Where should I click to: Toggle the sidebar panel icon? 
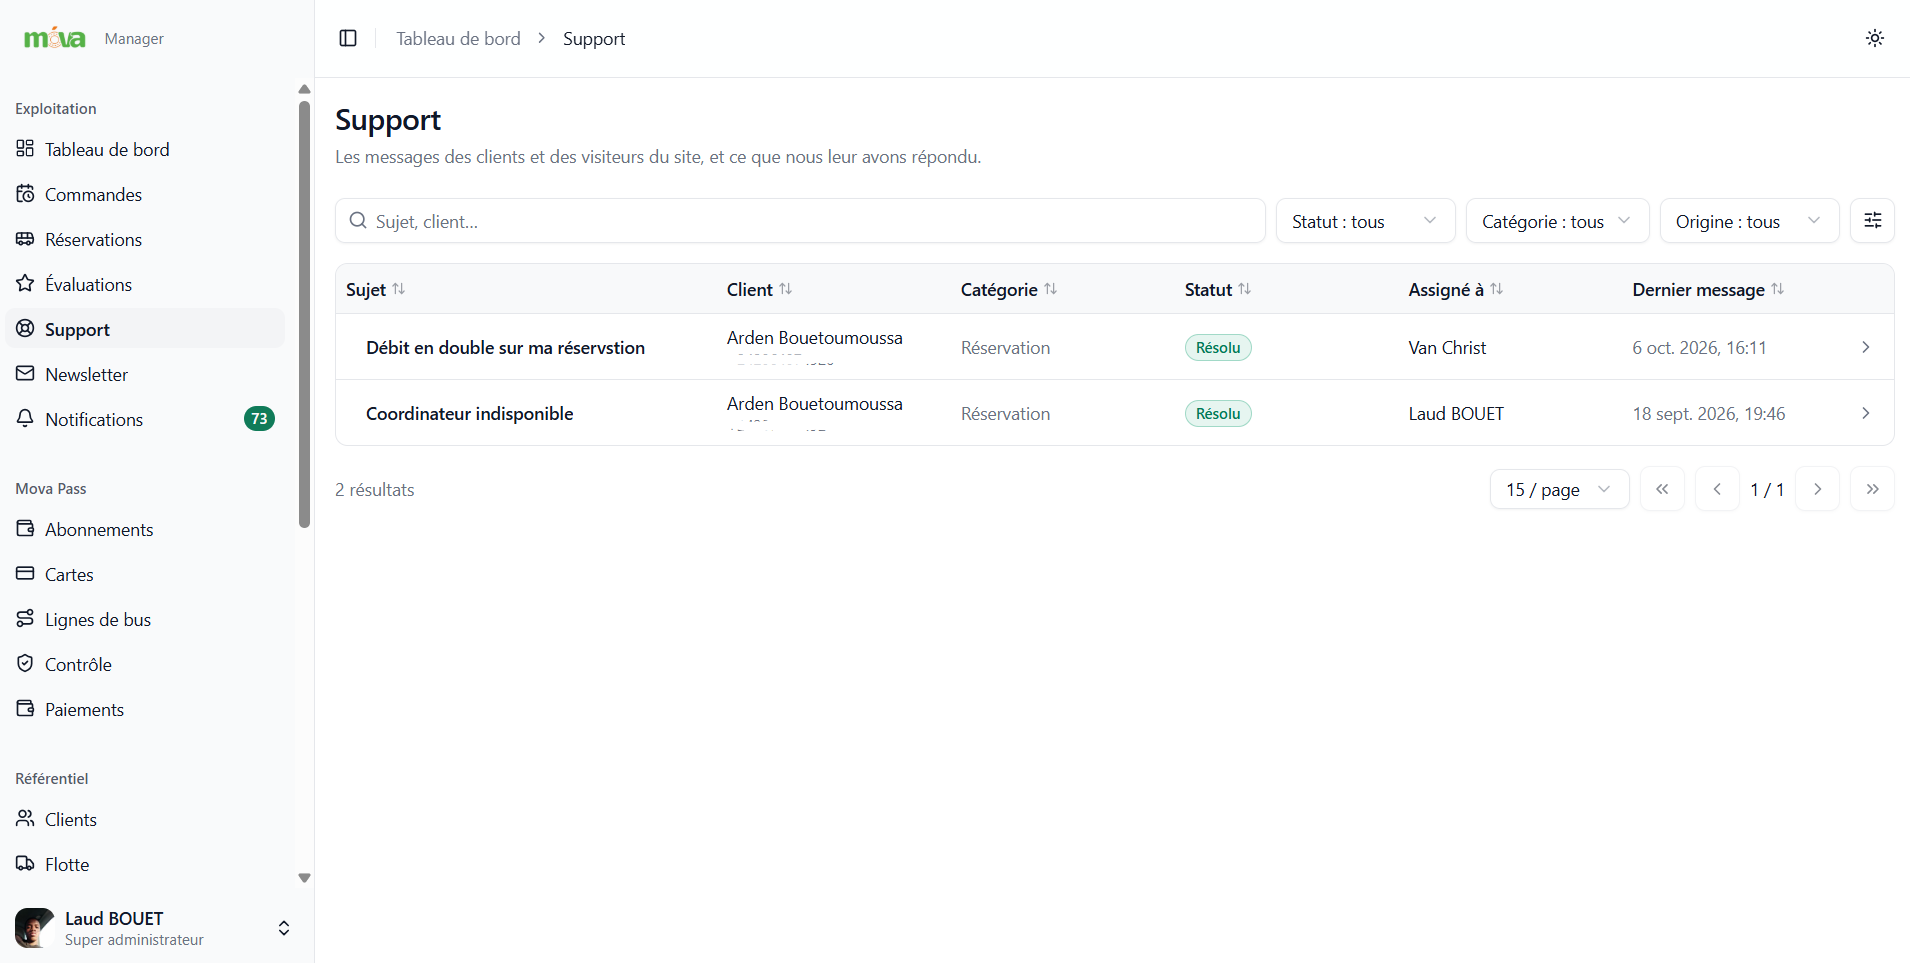pos(348,38)
